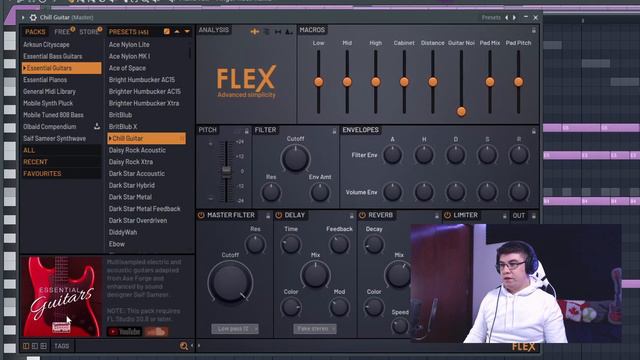The width and height of the screenshot is (640, 360).
Task: Select the two-column browser layout icon
Action: coord(35,346)
